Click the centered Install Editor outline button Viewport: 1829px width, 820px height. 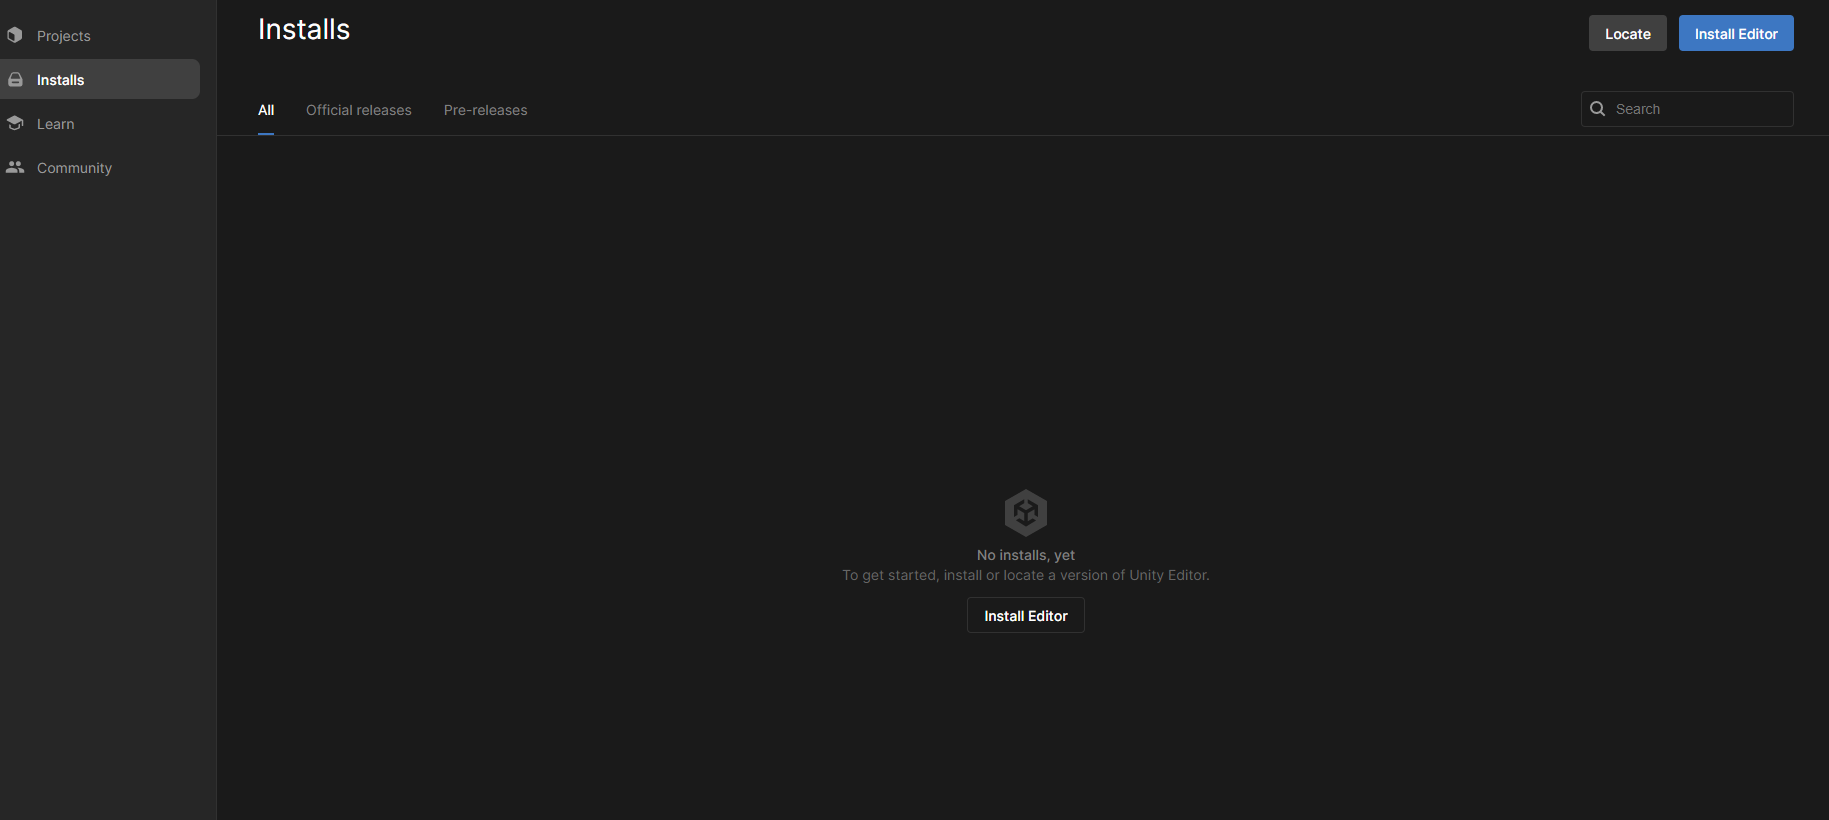pyautogui.click(x=1026, y=615)
